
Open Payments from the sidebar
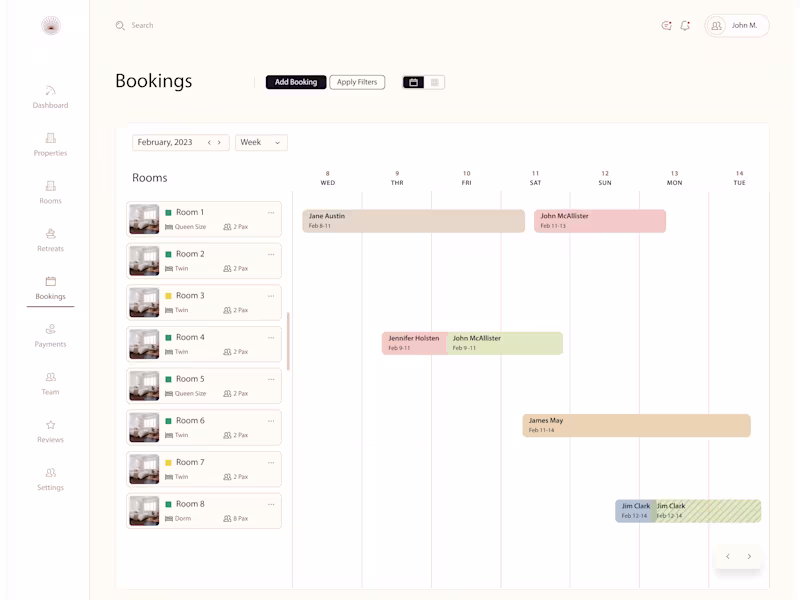click(50, 330)
